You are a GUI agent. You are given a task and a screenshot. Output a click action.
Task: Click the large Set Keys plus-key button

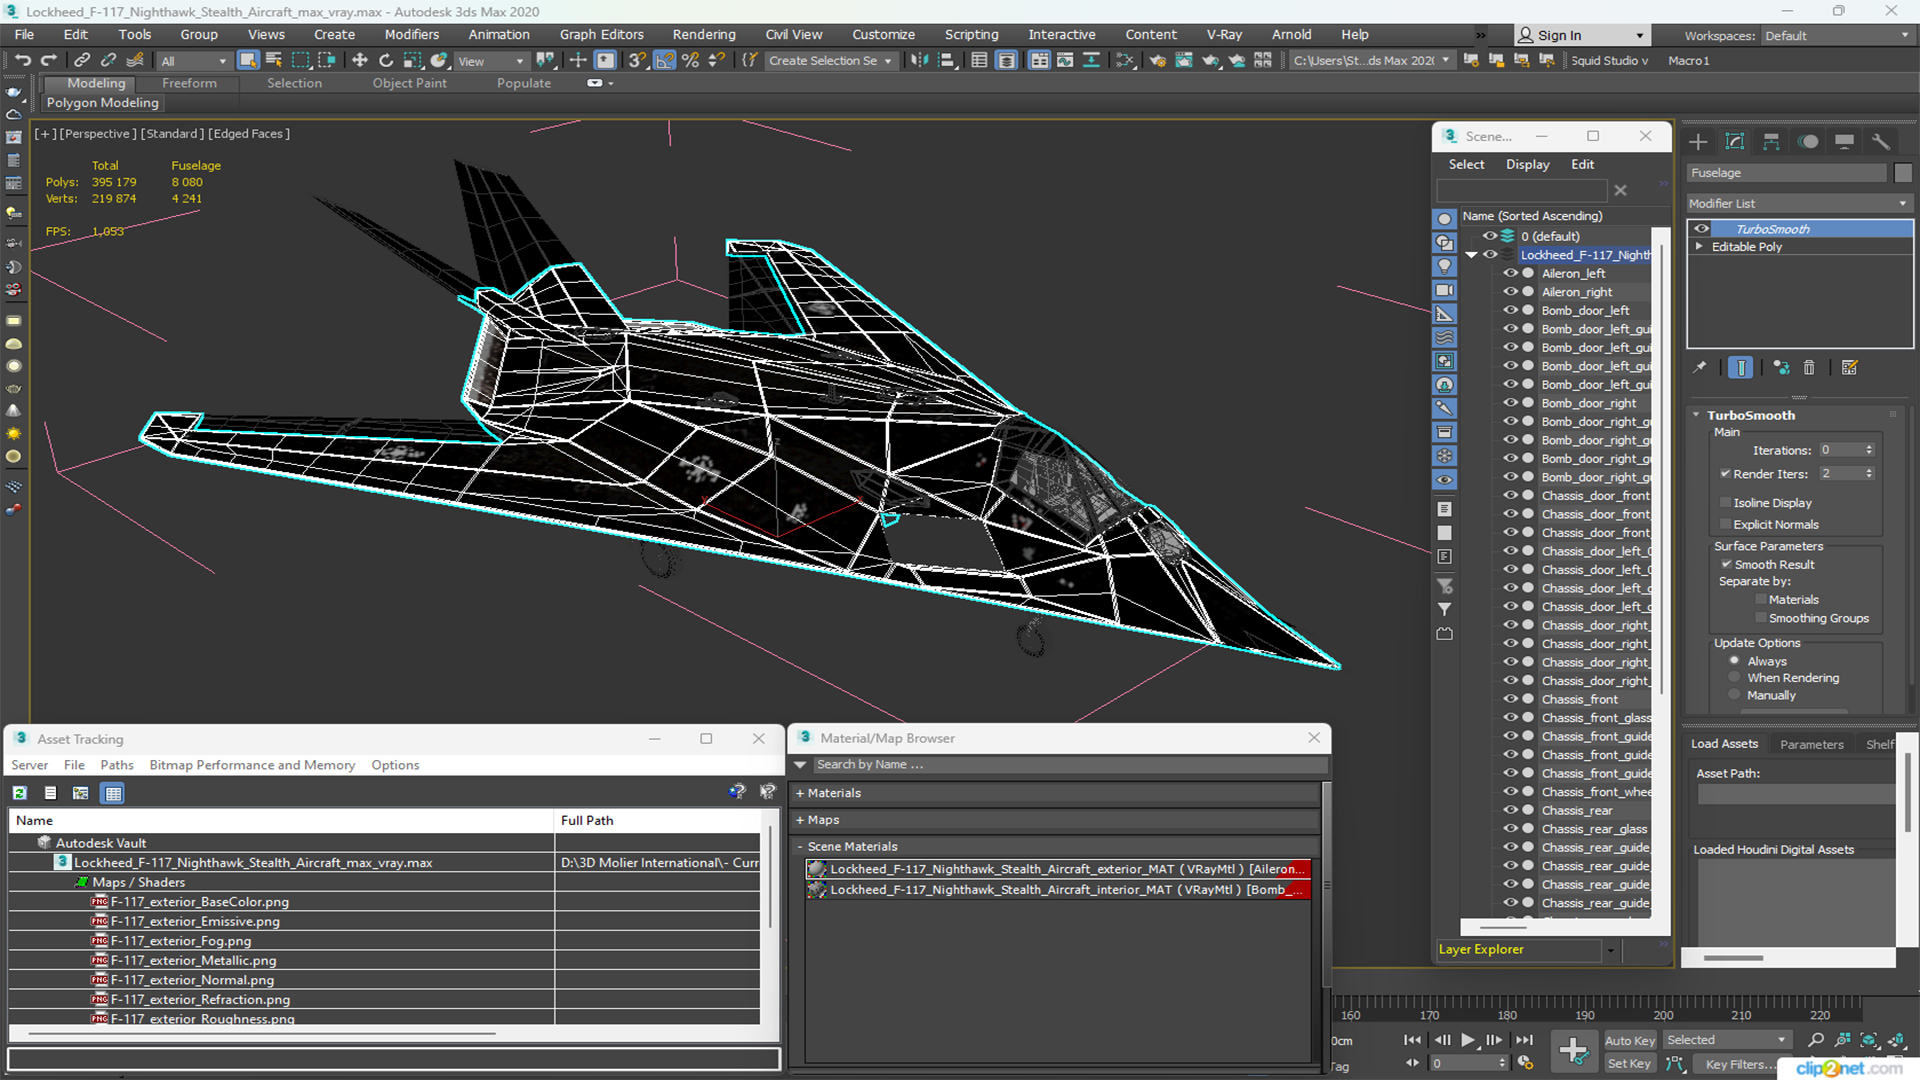click(1573, 1051)
